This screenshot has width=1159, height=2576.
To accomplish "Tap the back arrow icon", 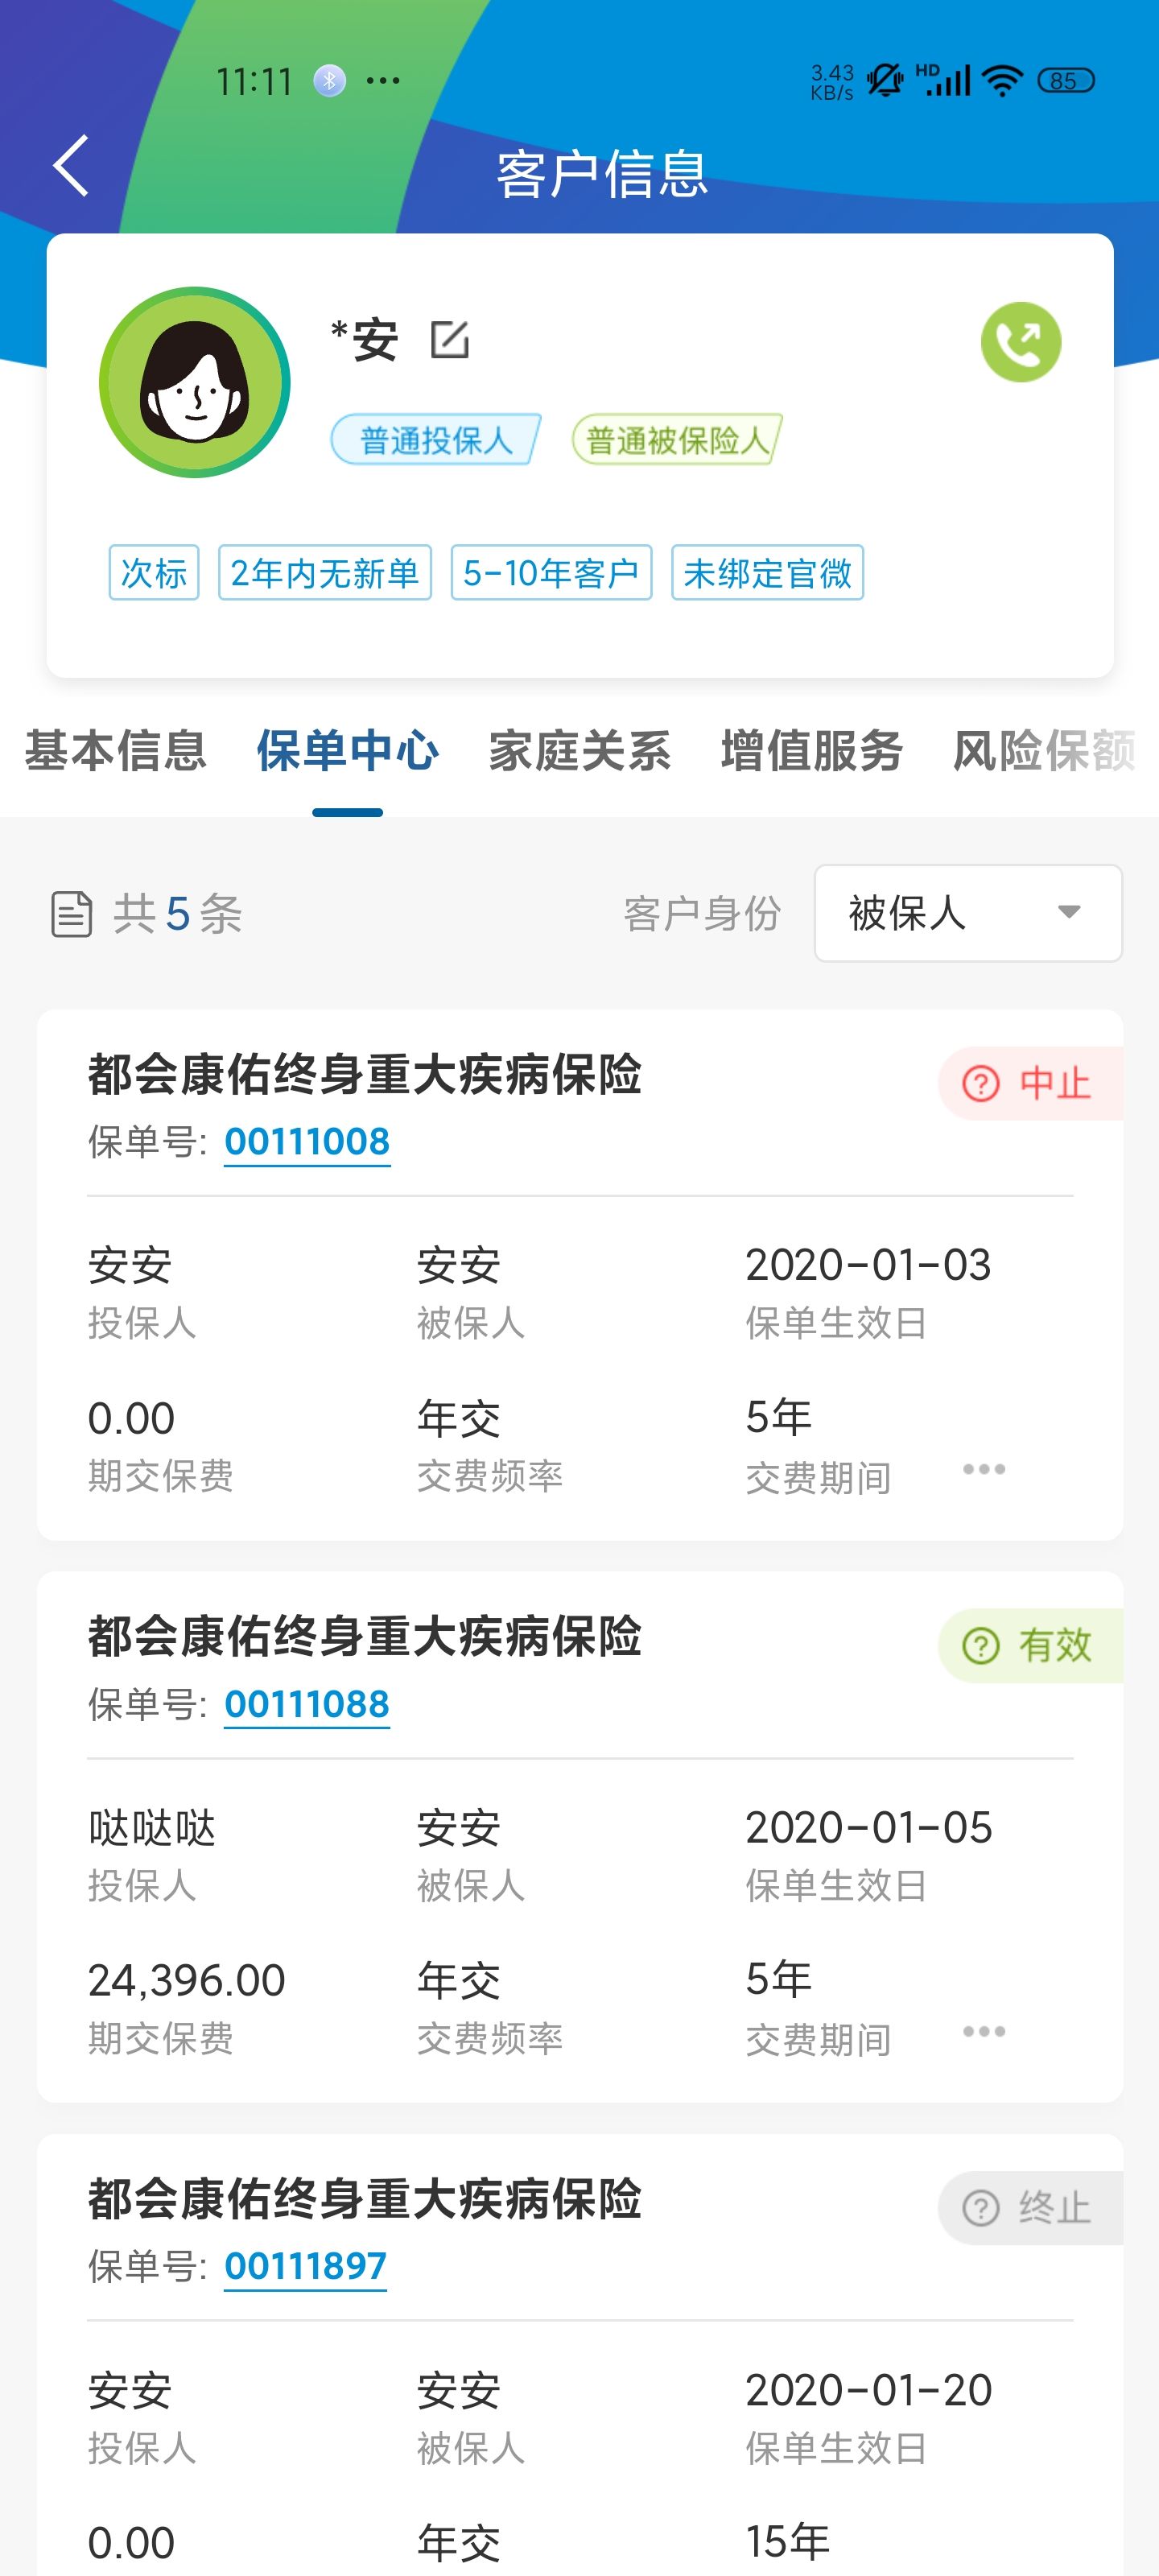I will pyautogui.click(x=71, y=165).
